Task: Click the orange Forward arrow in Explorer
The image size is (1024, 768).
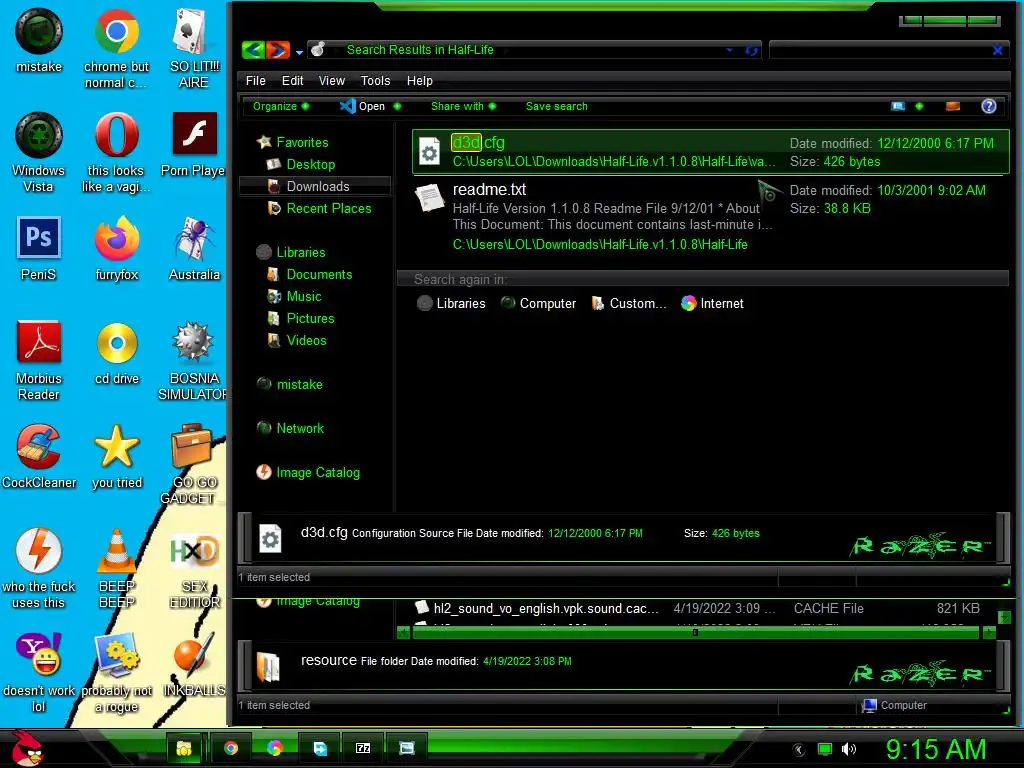Action: coord(278,50)
